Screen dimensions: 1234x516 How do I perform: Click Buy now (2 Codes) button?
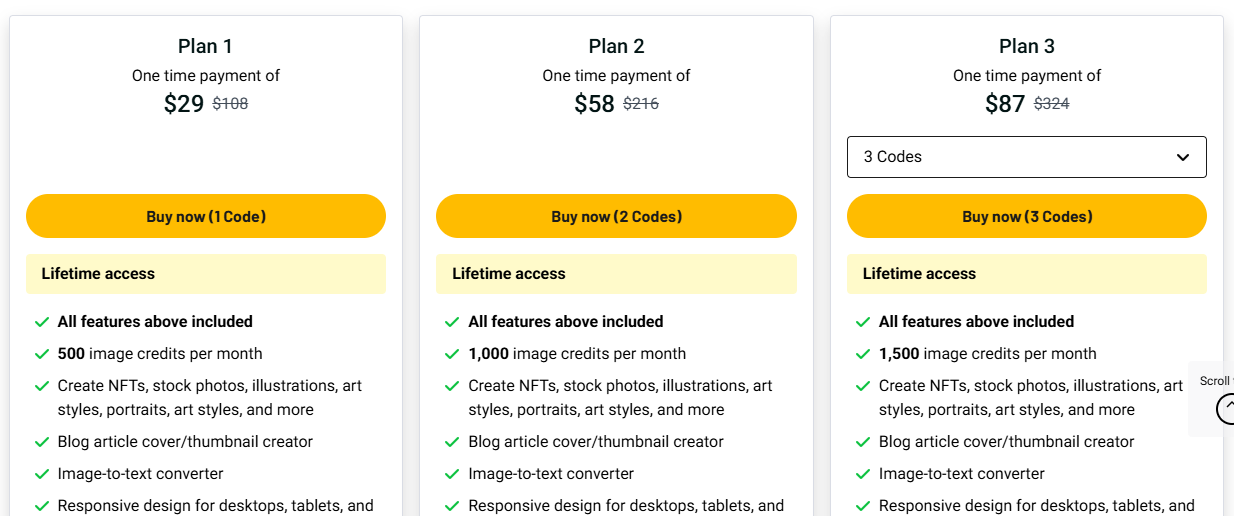pyautogui.click(x=616, y=216)
